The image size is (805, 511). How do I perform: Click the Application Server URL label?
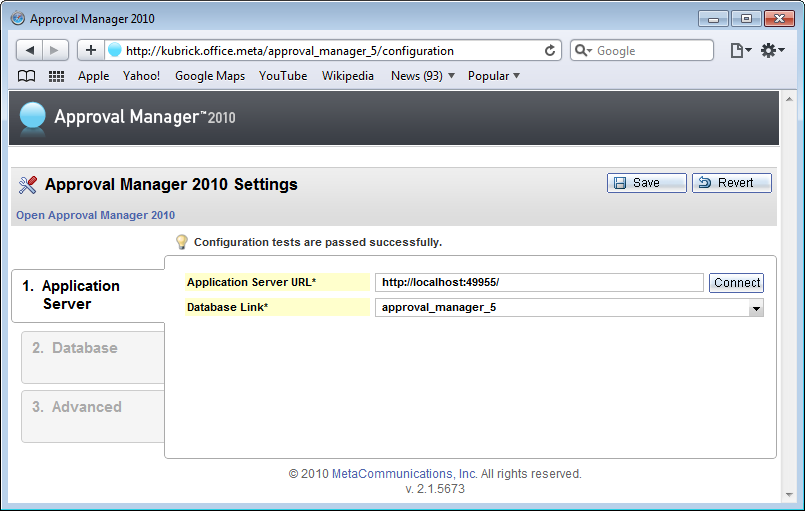tap(252, 282)
